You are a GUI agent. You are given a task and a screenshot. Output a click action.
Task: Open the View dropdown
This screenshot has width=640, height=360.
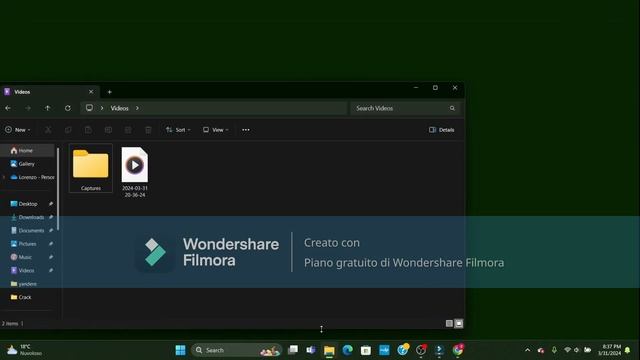216,130
